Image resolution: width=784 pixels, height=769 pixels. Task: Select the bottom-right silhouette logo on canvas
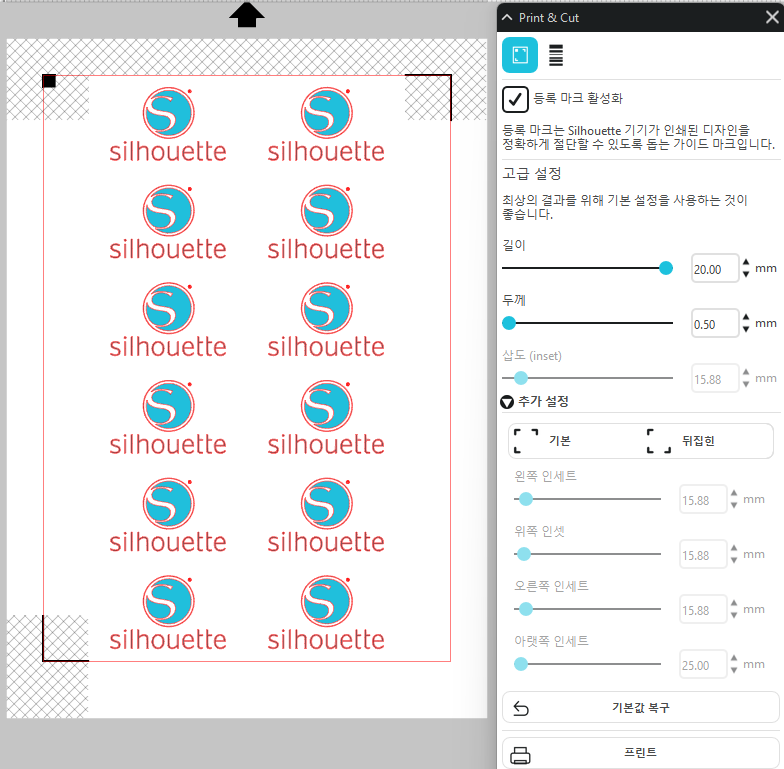coord(326,614)
